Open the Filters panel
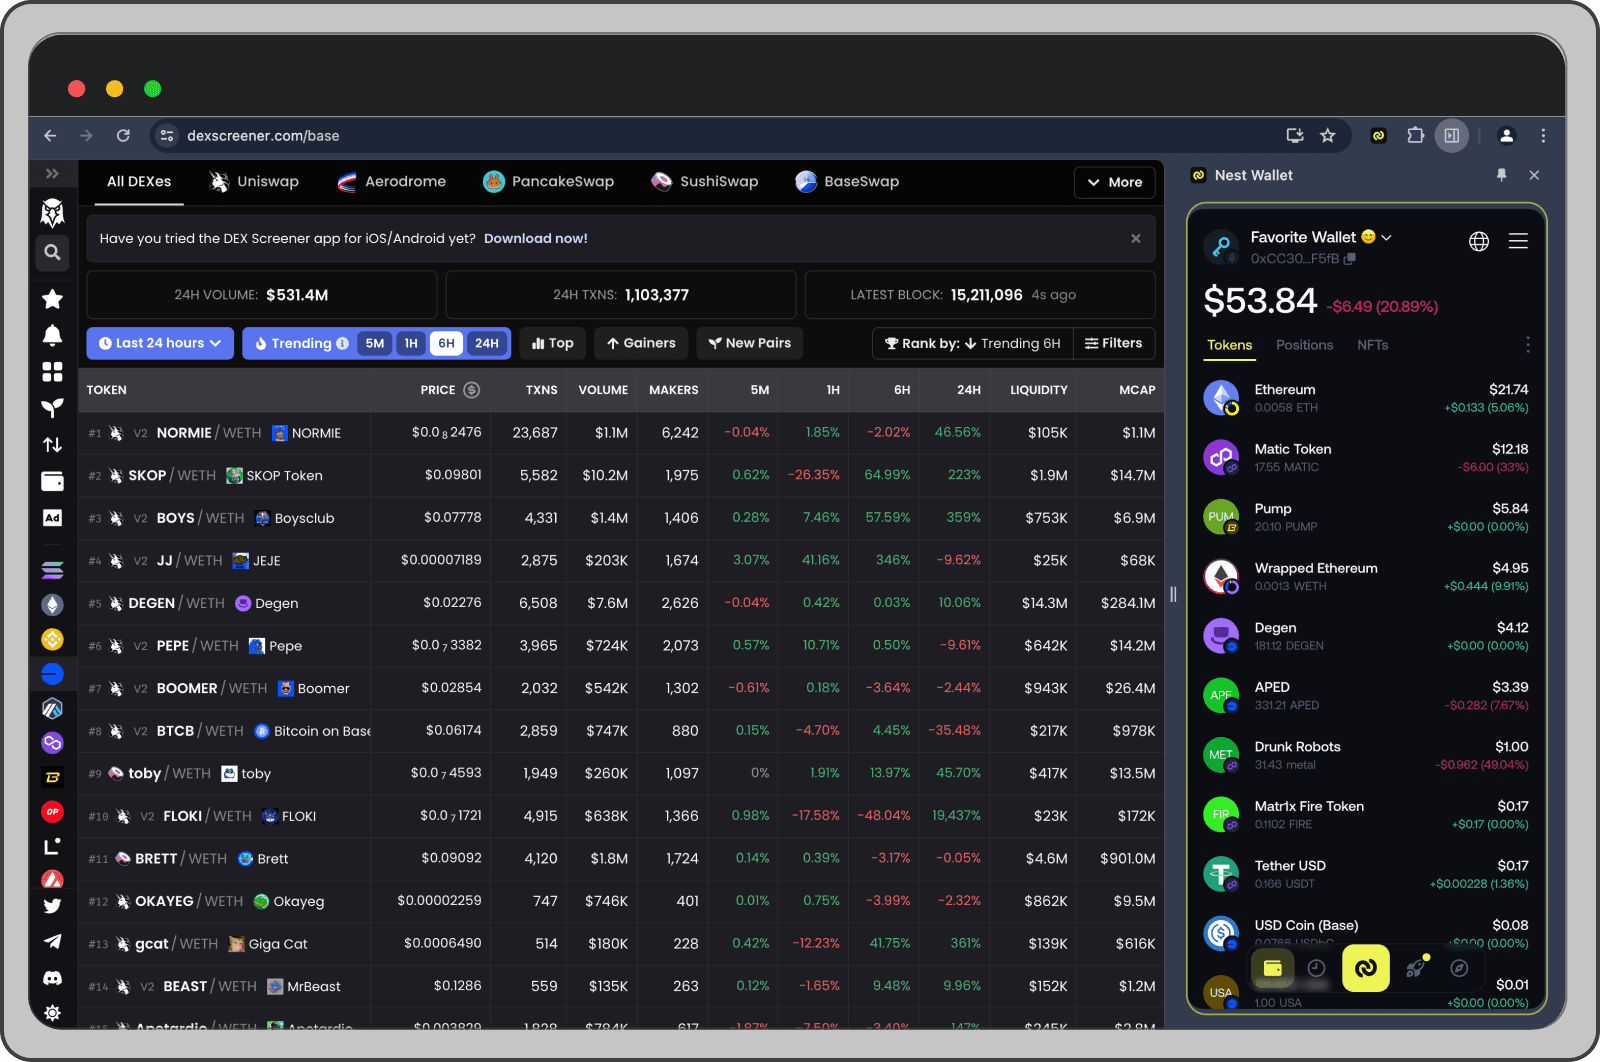Screen dimensions: 1600x1062 click(1114, 343)
